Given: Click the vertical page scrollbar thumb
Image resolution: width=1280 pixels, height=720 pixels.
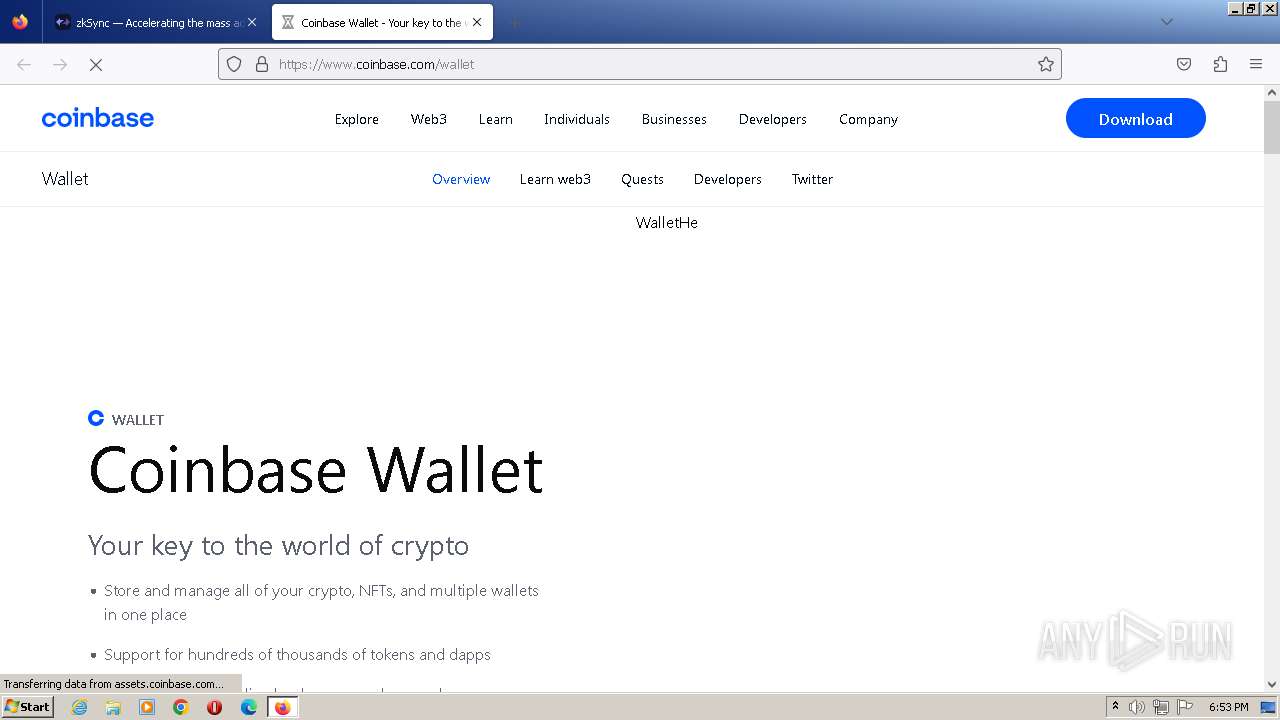Looking at the screenshot, I should 1272,127.
